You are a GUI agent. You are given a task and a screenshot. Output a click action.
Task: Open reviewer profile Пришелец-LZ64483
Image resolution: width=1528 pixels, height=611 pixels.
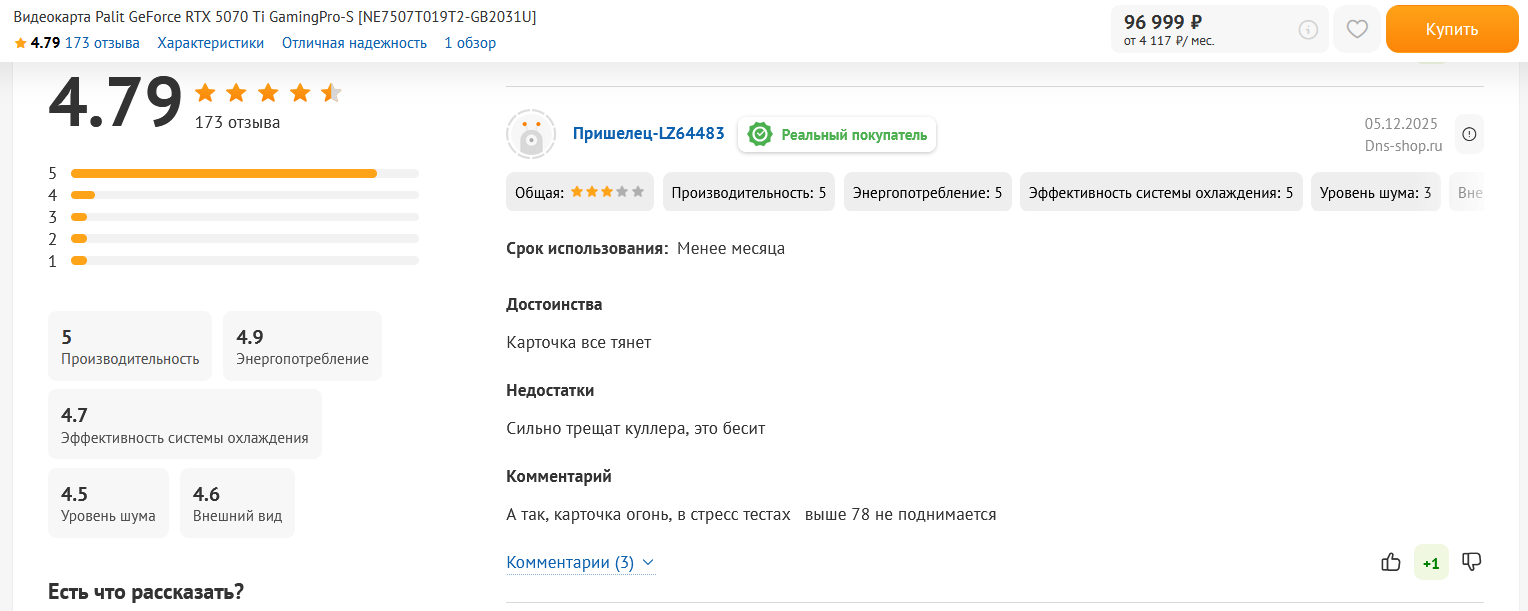[648, 134]
